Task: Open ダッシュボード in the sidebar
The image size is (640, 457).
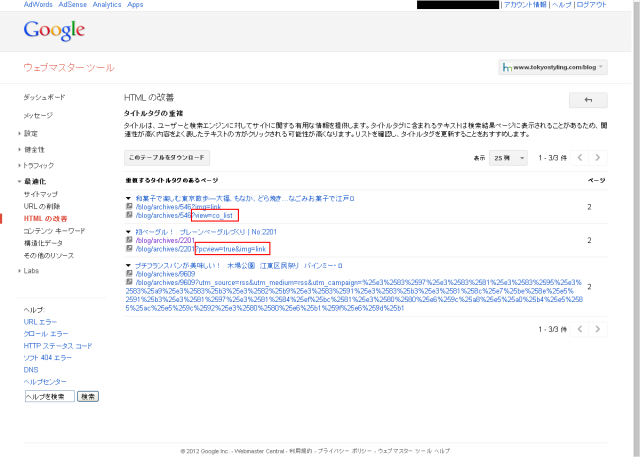Action: point(44,97)
